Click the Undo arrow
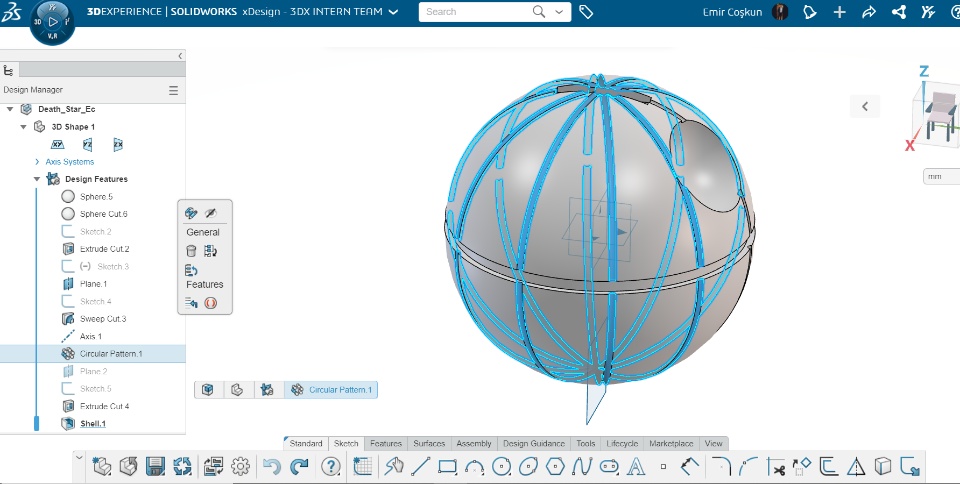Screen dimensions: 960x484 point(271,467)
